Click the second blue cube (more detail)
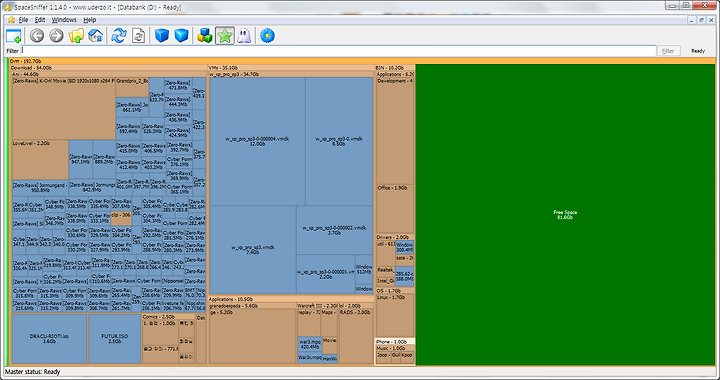The image size is (720, 380). pos(181,36)
